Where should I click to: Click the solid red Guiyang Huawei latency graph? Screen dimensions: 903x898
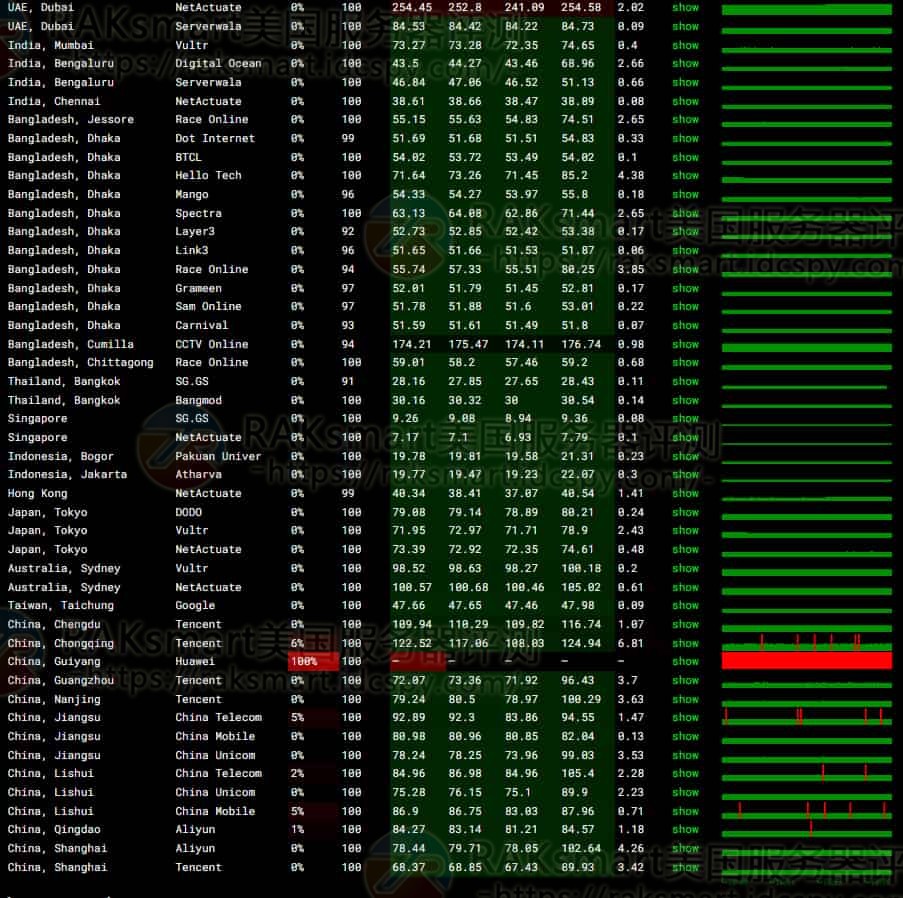[806, 661]
